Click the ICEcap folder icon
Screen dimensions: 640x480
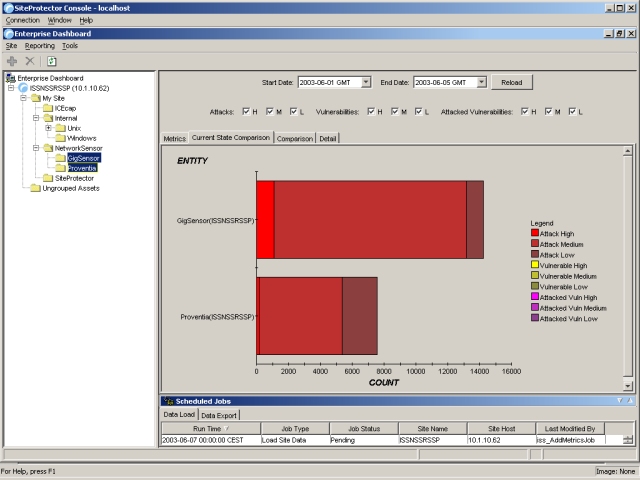pyautogui.click(x=48, y=108)
